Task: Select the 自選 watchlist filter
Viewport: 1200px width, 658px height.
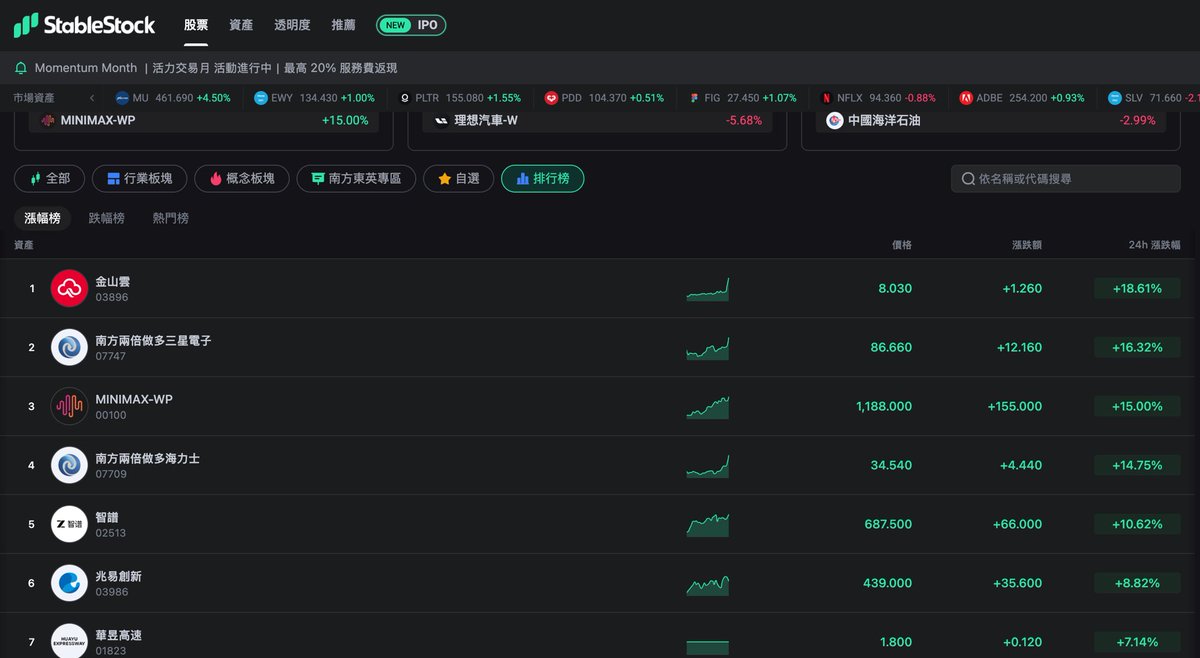Action: pos(458,179)
